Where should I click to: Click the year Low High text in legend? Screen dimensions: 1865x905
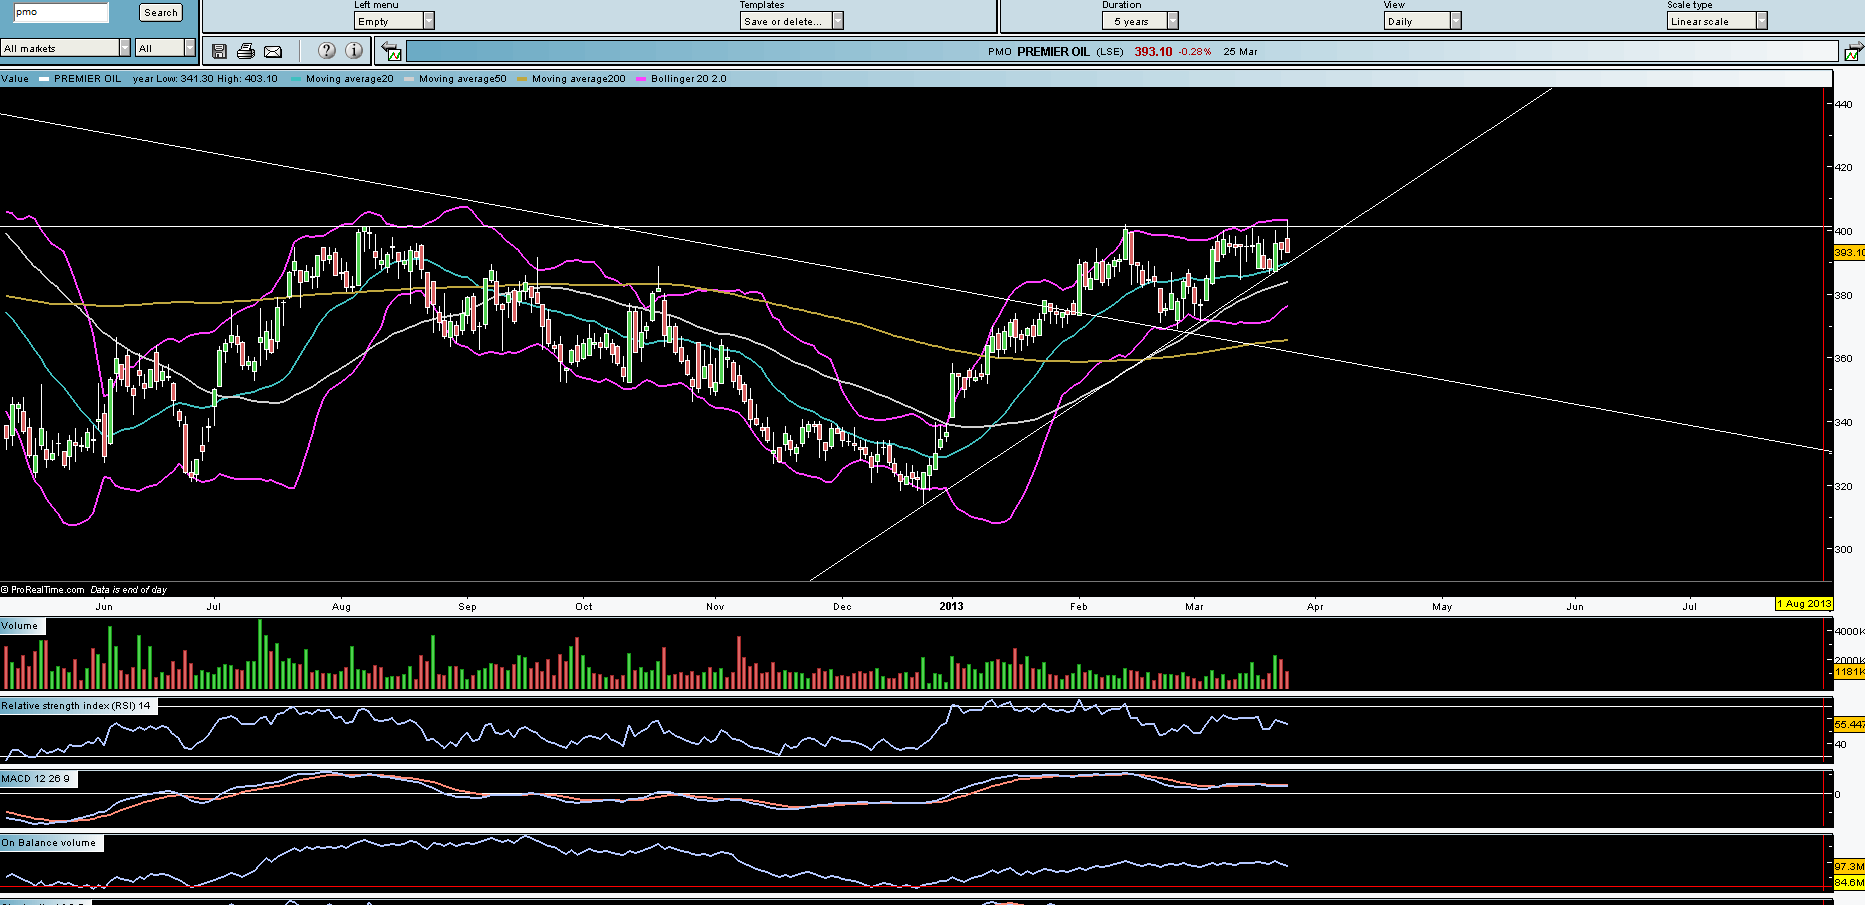click(x=205, y=79)
